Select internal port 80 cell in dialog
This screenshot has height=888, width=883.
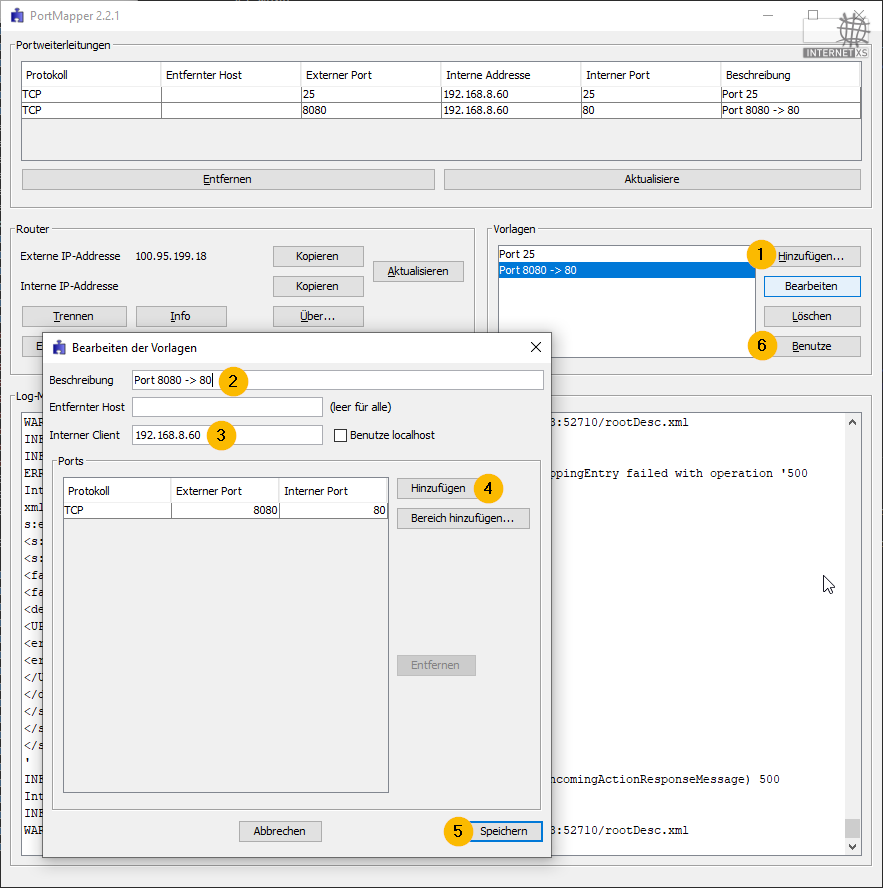[334, 510]
